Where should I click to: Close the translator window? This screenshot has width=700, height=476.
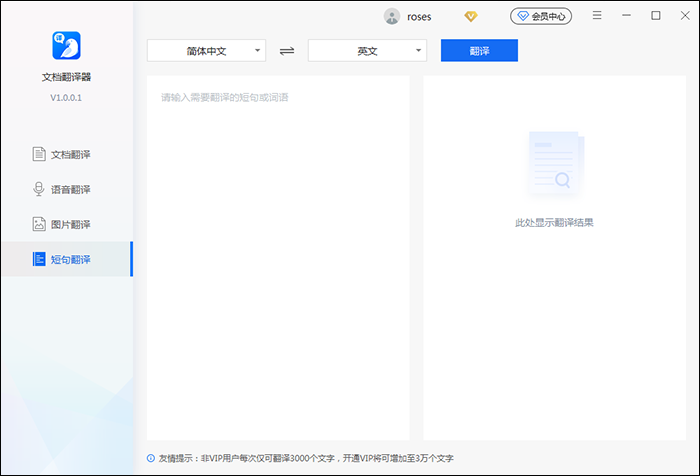[x=685, y=16]
